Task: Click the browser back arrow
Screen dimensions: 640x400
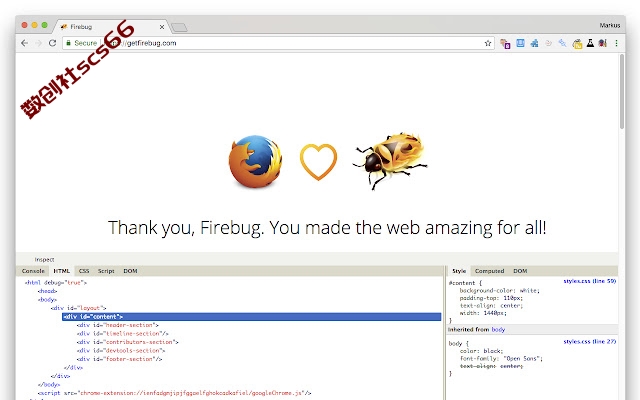Action: (x=24, y=43)
